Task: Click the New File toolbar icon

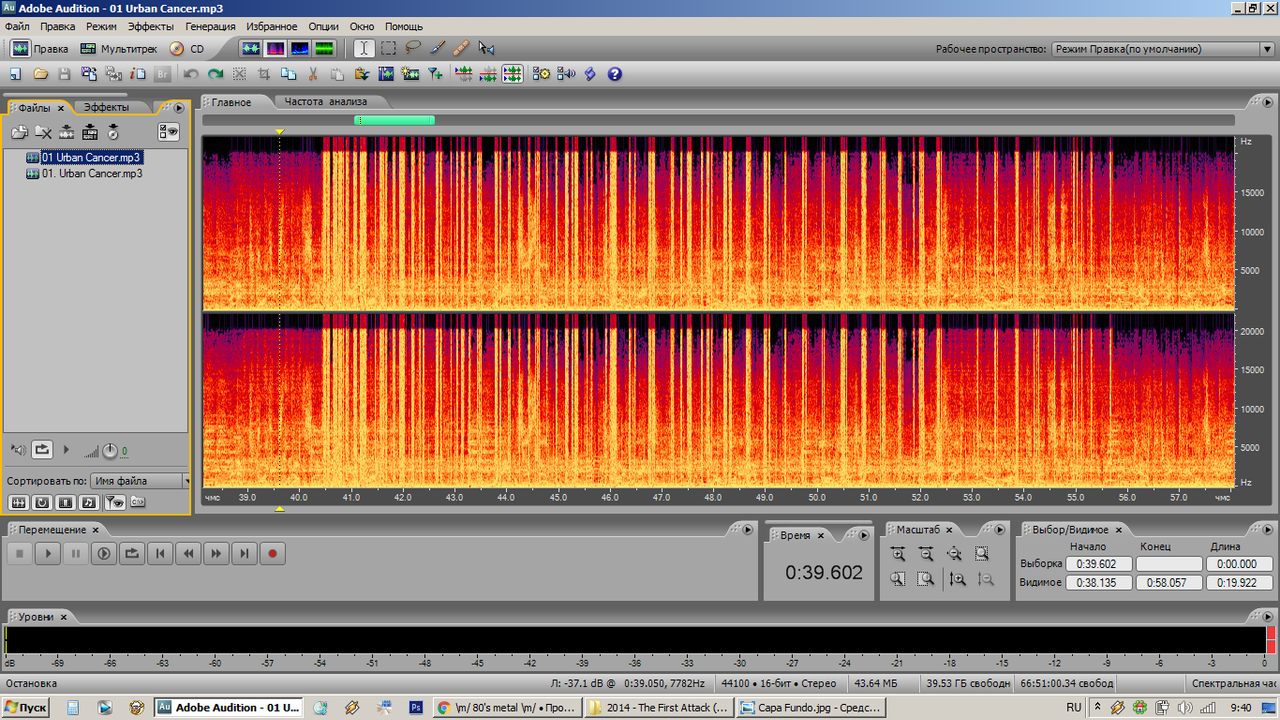Action: (16, 74)
